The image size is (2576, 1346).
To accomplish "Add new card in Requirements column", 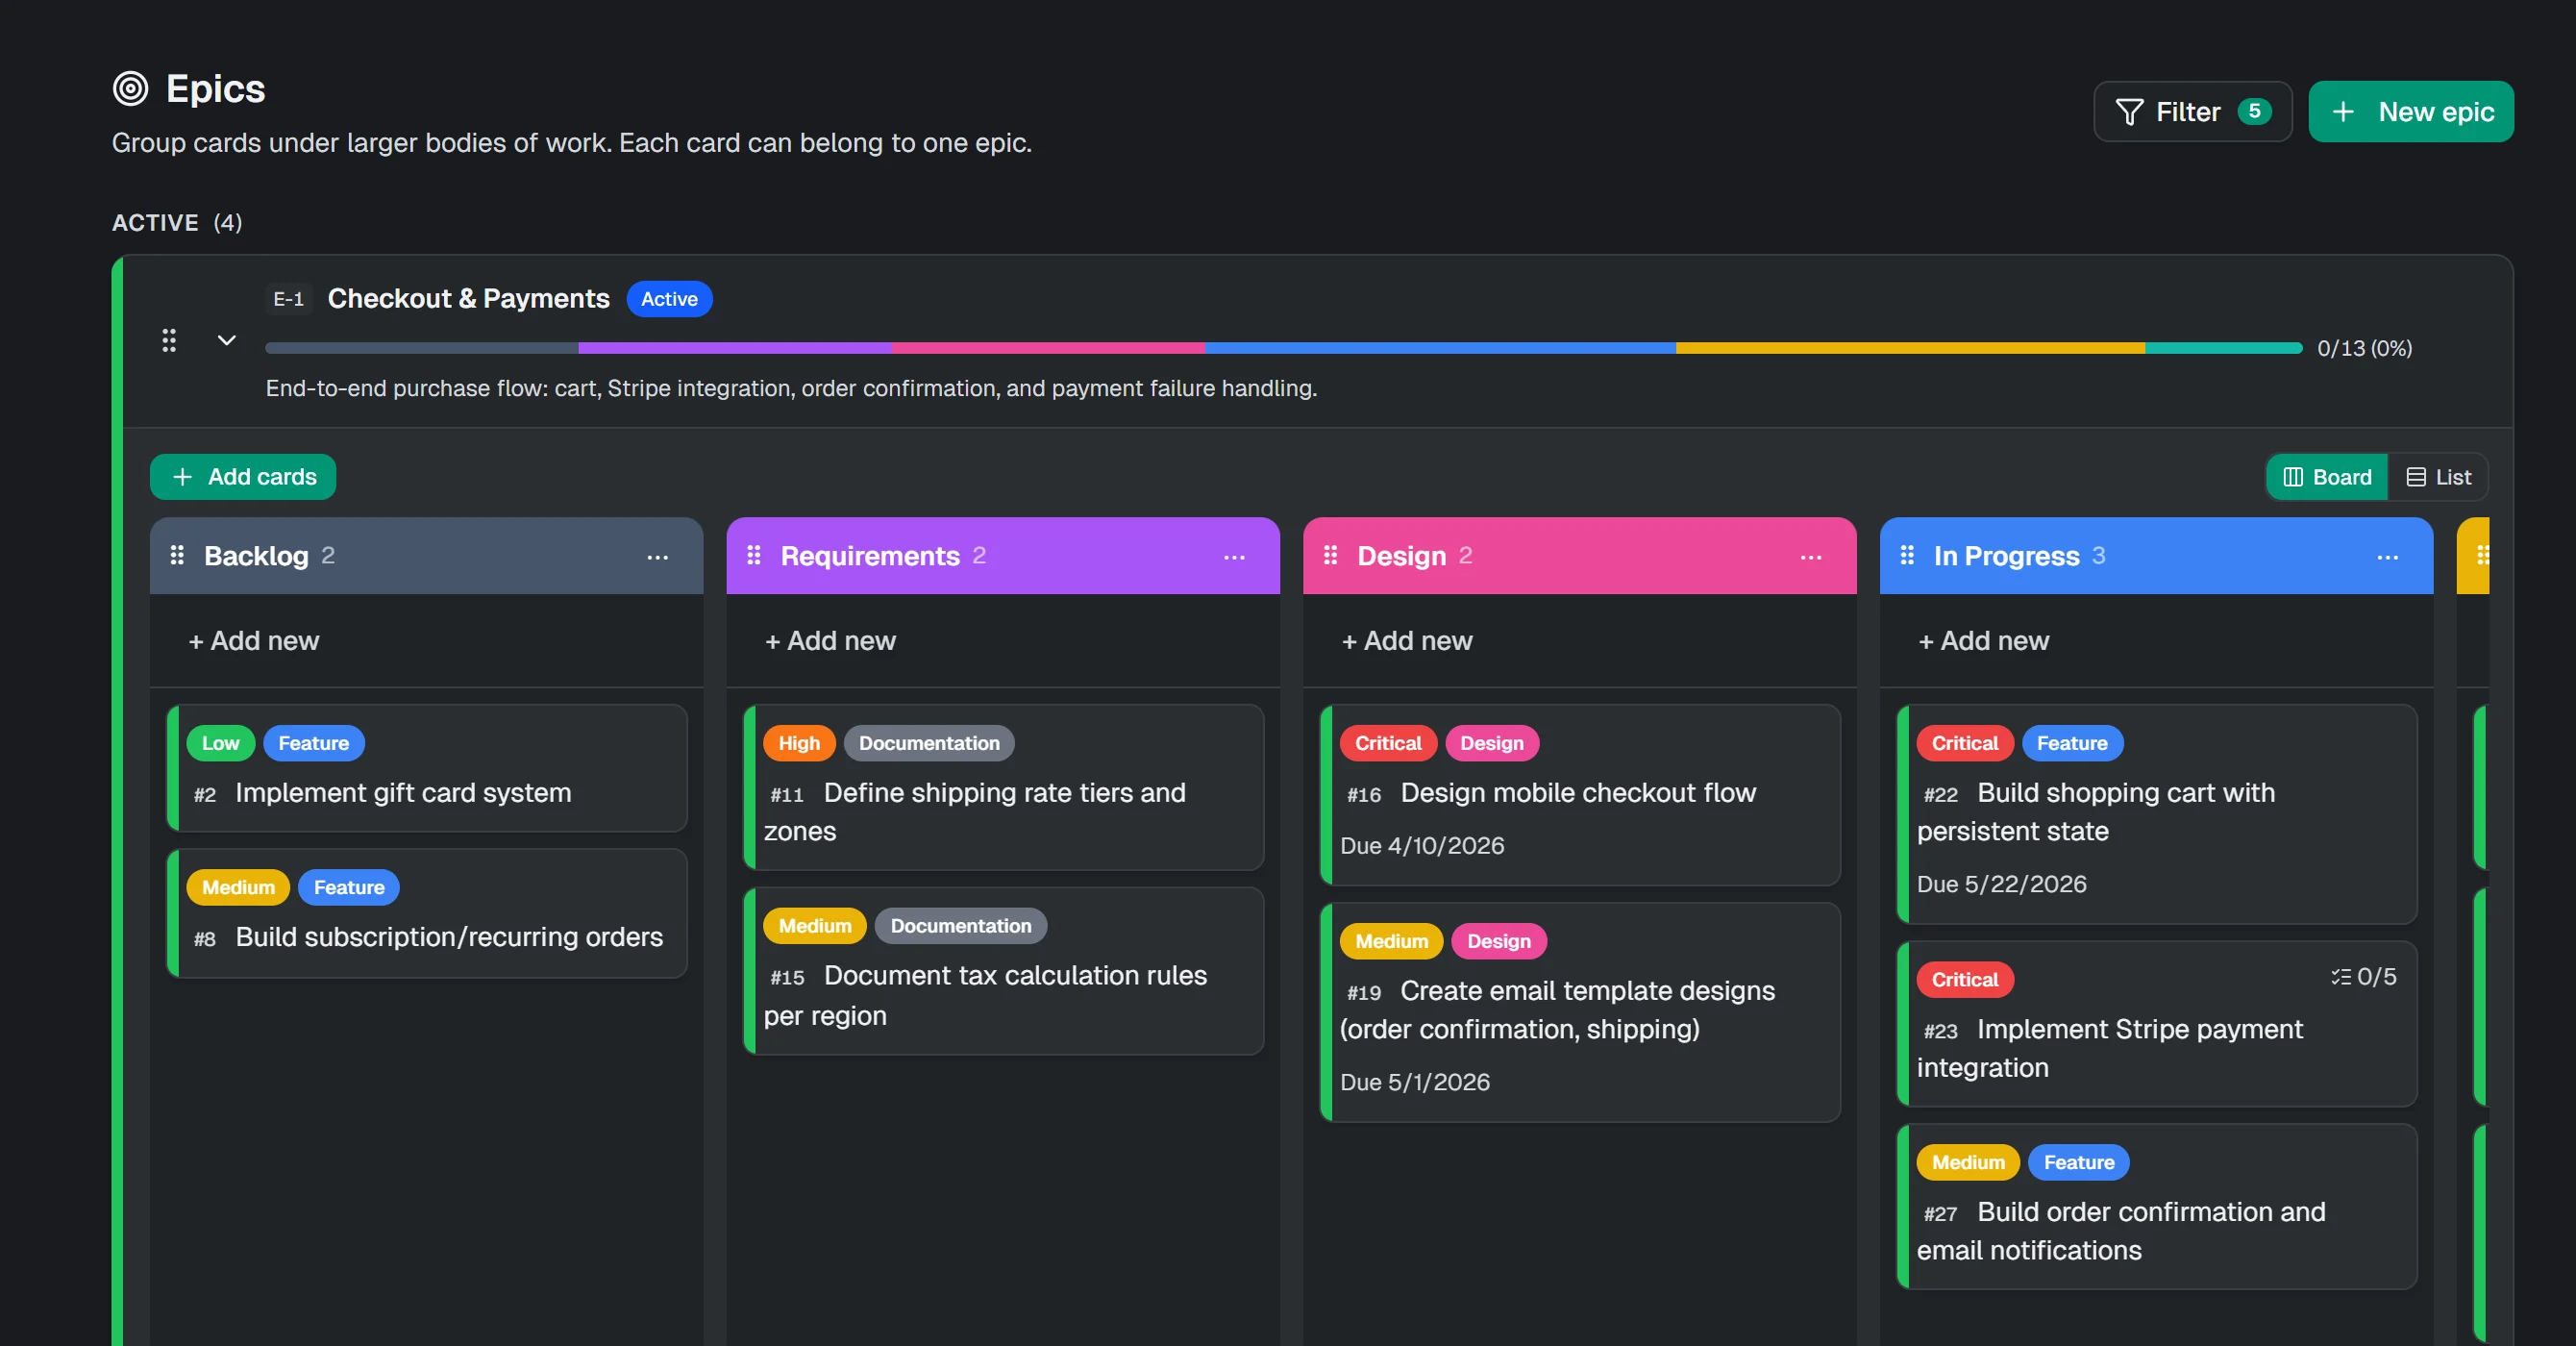I will [x=830, y=641].
